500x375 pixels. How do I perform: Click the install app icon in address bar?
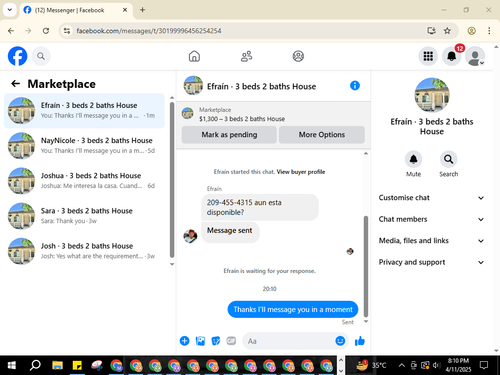(431, 31)
